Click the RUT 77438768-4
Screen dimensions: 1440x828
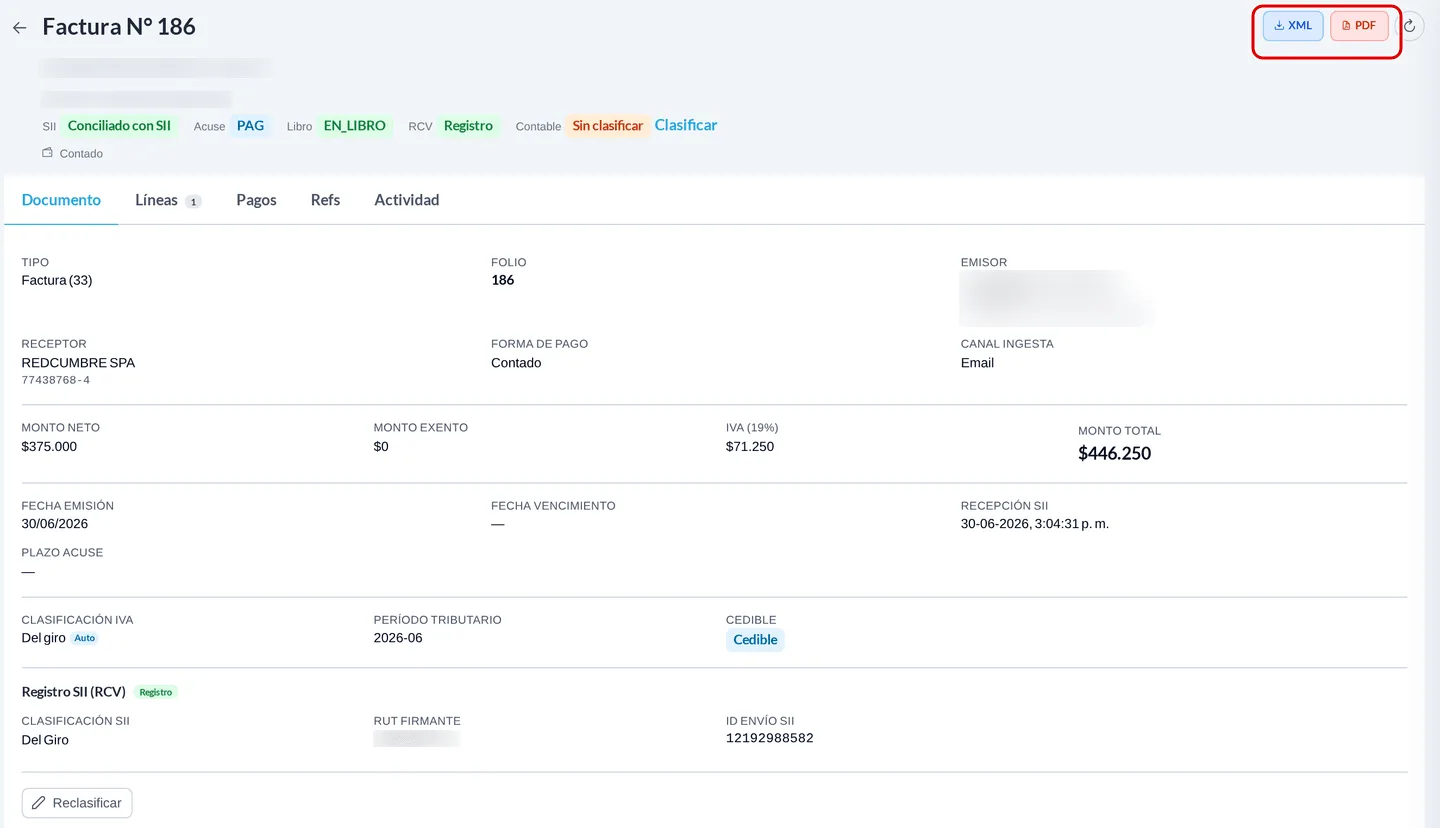point(56,381)
